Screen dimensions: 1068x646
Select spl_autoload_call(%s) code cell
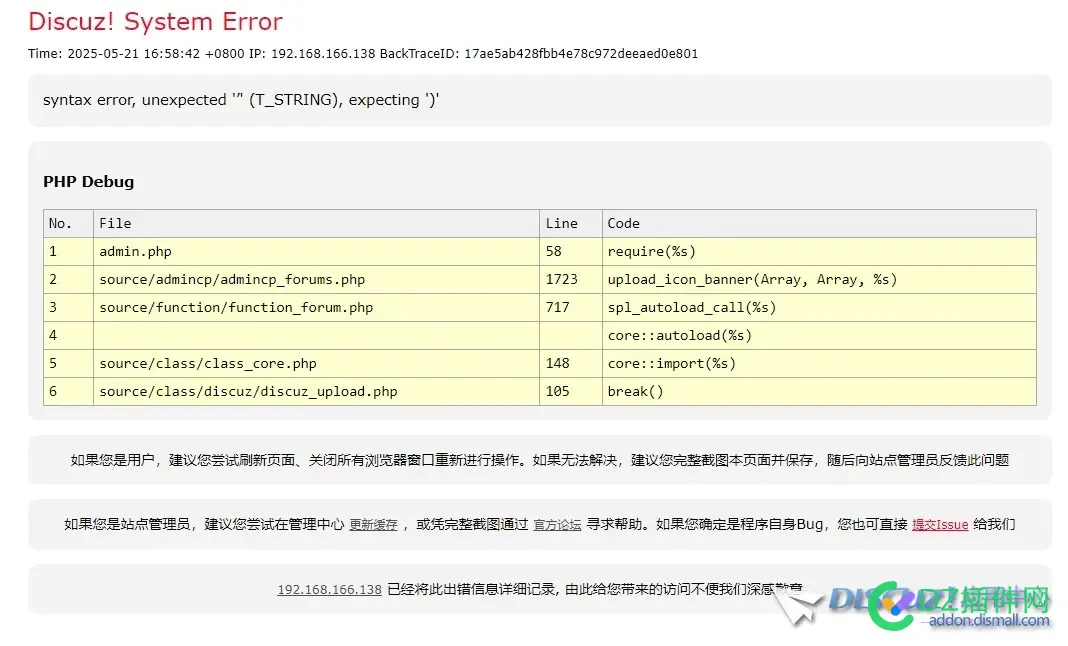click(819, 307)
